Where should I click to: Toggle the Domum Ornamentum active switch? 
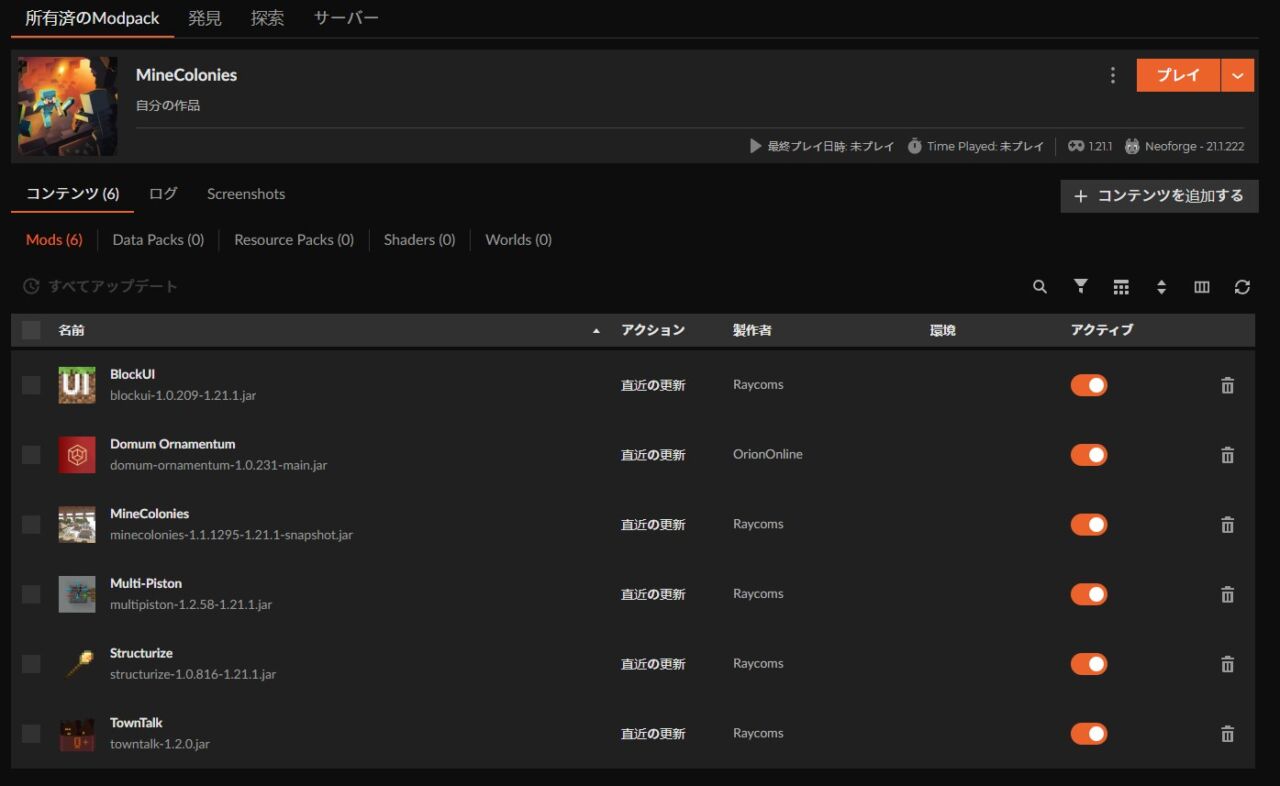tap(1089, 455)
